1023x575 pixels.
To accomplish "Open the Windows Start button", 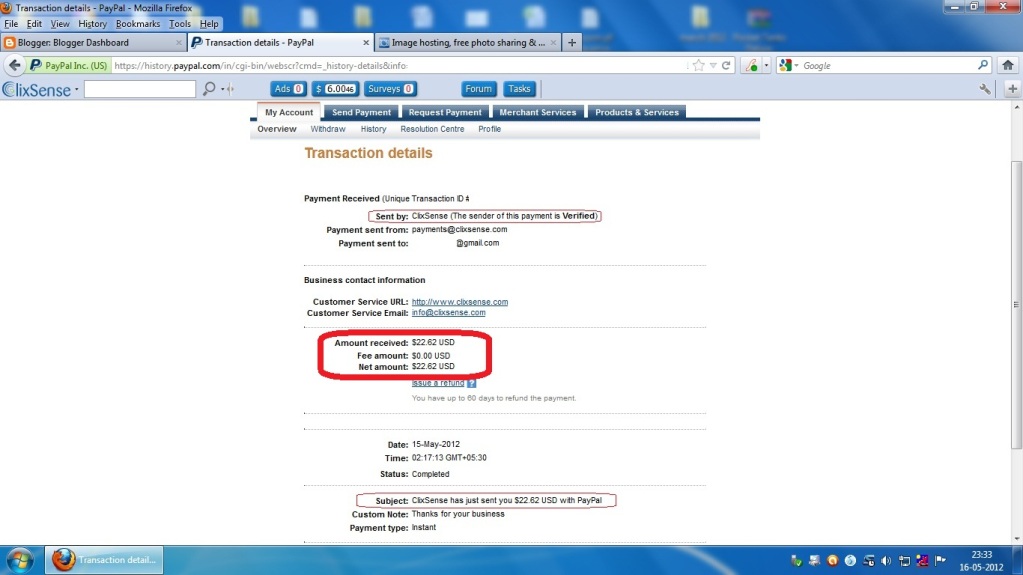I will 20,560.
